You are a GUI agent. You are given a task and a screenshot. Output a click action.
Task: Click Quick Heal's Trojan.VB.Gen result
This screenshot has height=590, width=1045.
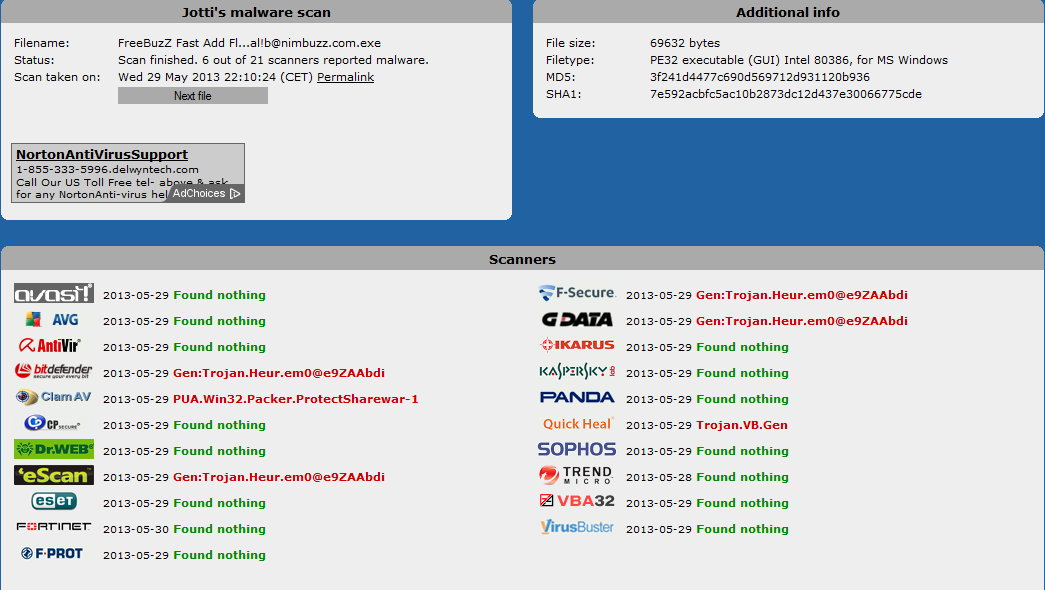[x=742, y=425]
